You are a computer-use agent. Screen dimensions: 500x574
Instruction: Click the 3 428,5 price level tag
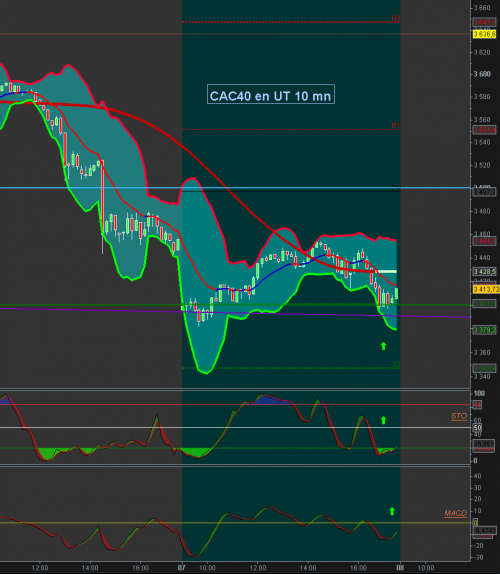tap(485, 272)
